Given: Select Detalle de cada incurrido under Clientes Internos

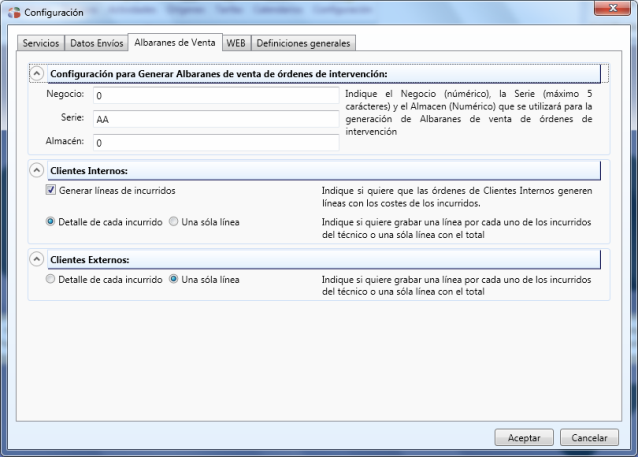Looking at the screenshot, I should point(51,220).
